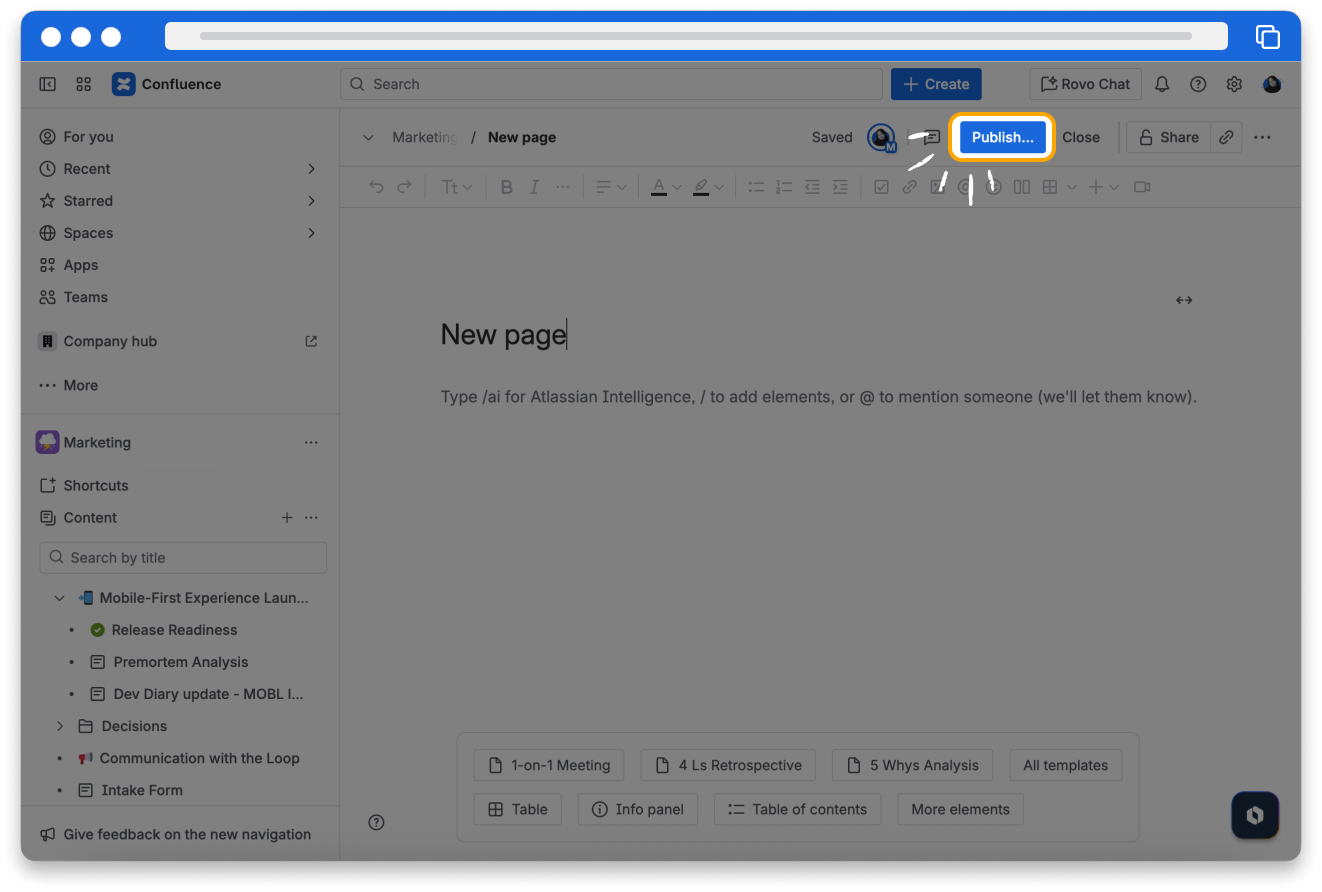Open Rovo Chat
The image size is (1322, 892).
tap(1085, 84)
